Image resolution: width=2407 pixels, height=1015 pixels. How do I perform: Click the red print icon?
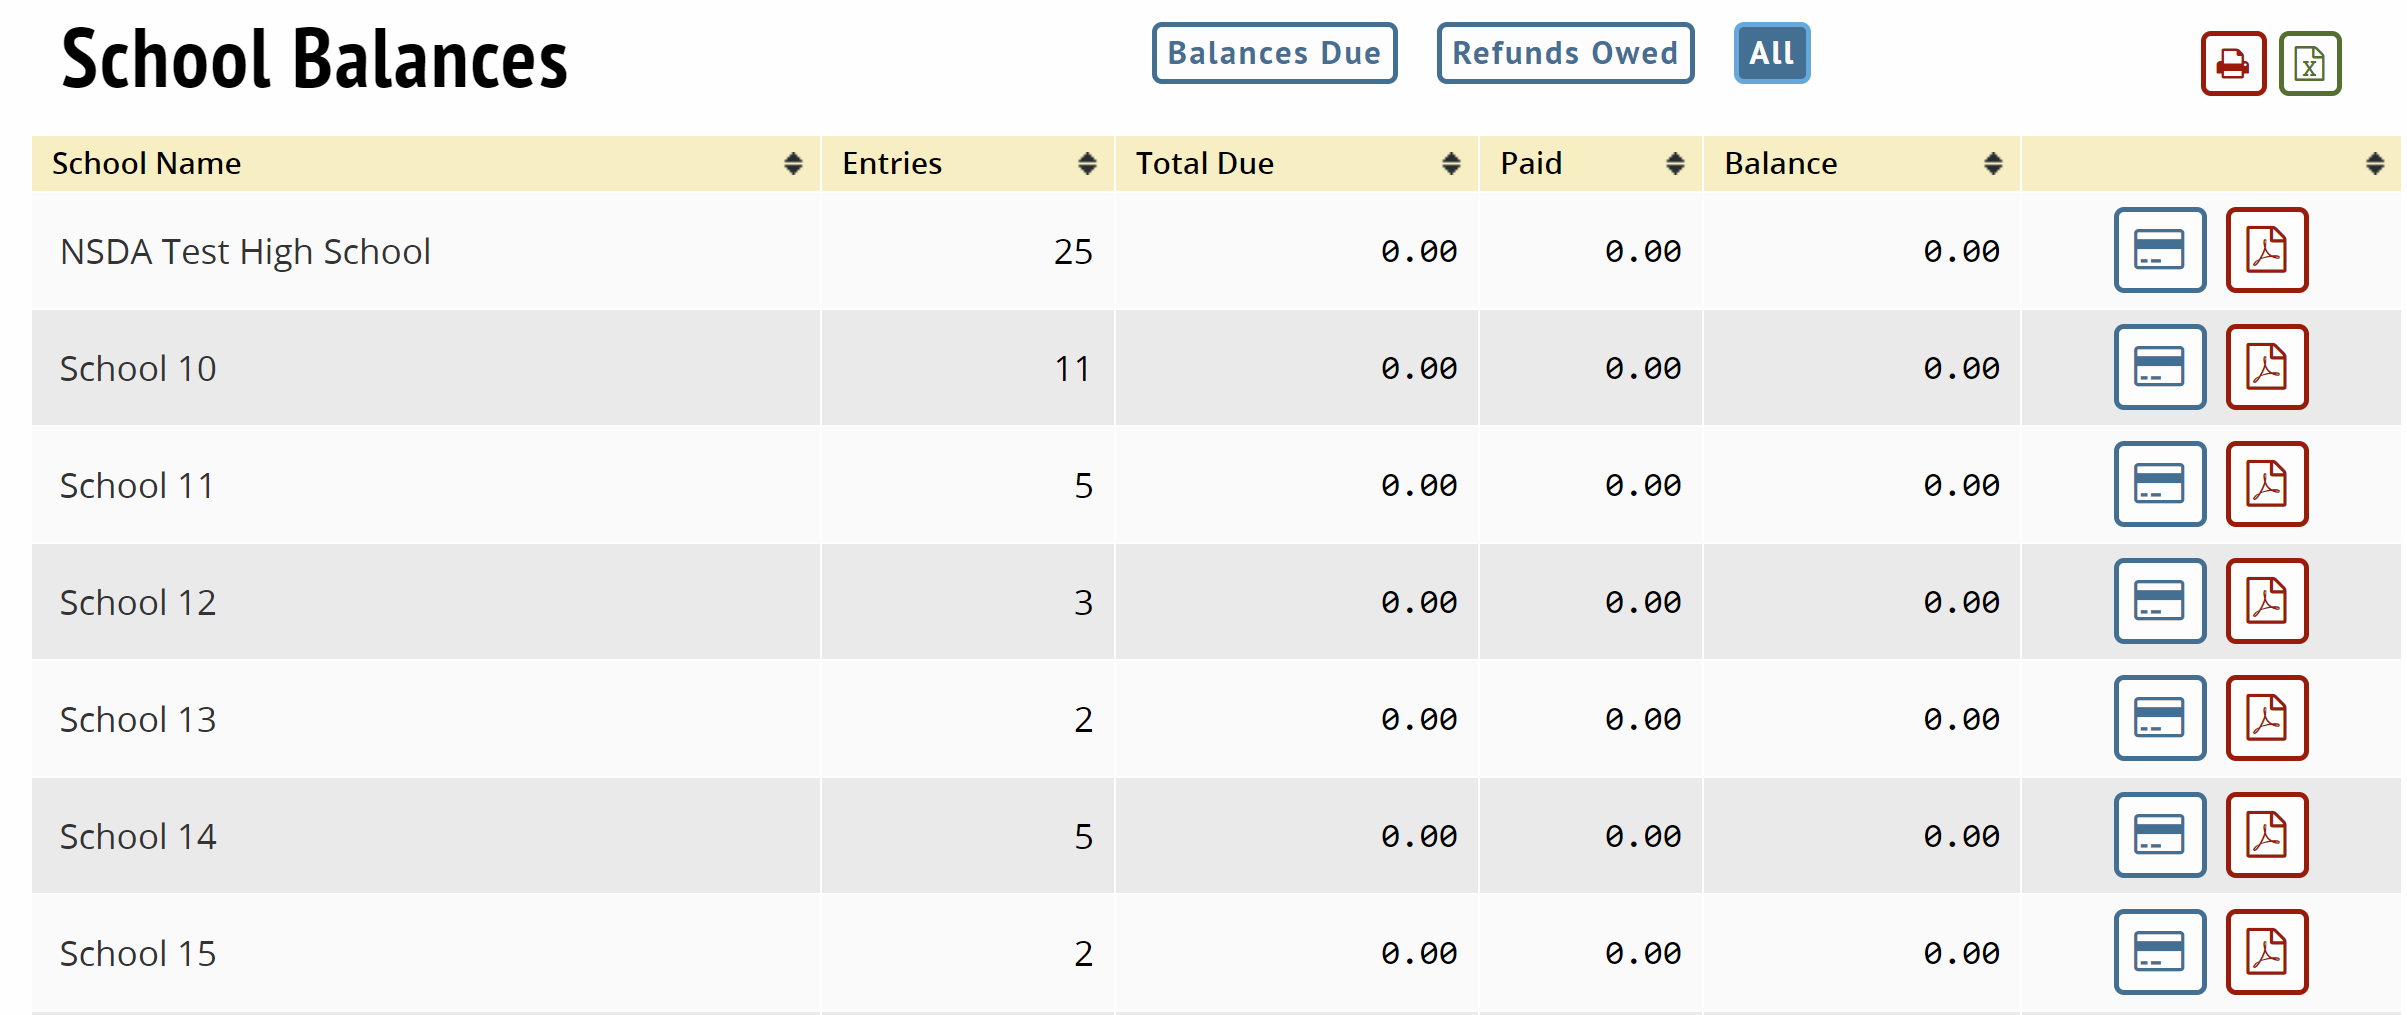pyautogui.click(x=2232, y=64)
